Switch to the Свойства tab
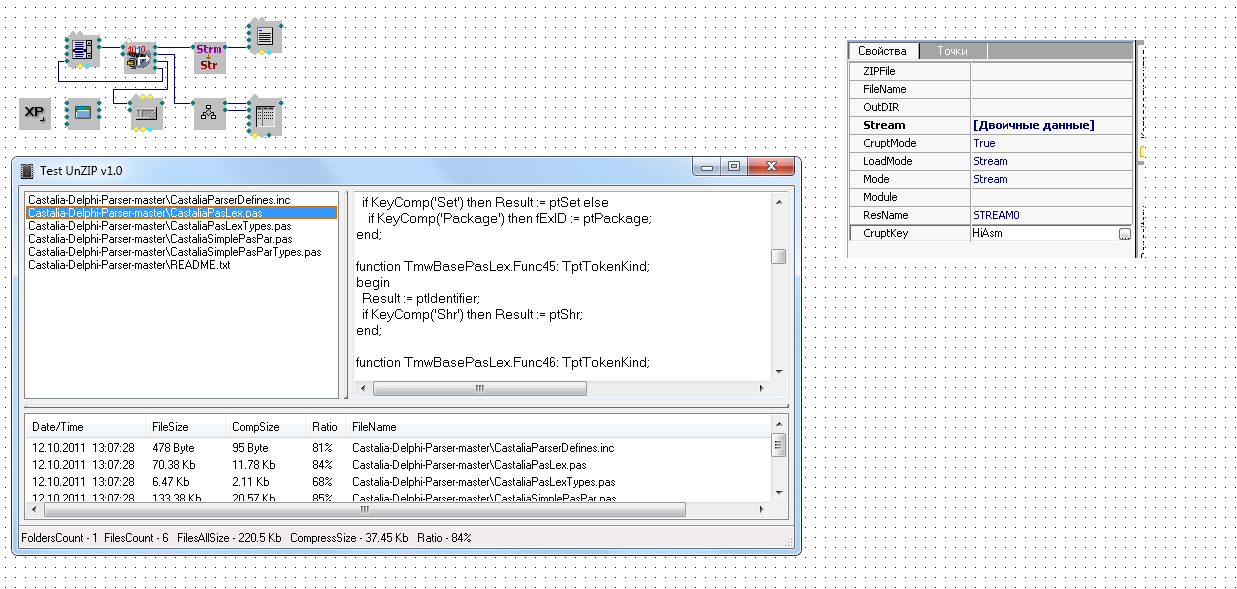1237x589 pixels. [x=882, y=51]
